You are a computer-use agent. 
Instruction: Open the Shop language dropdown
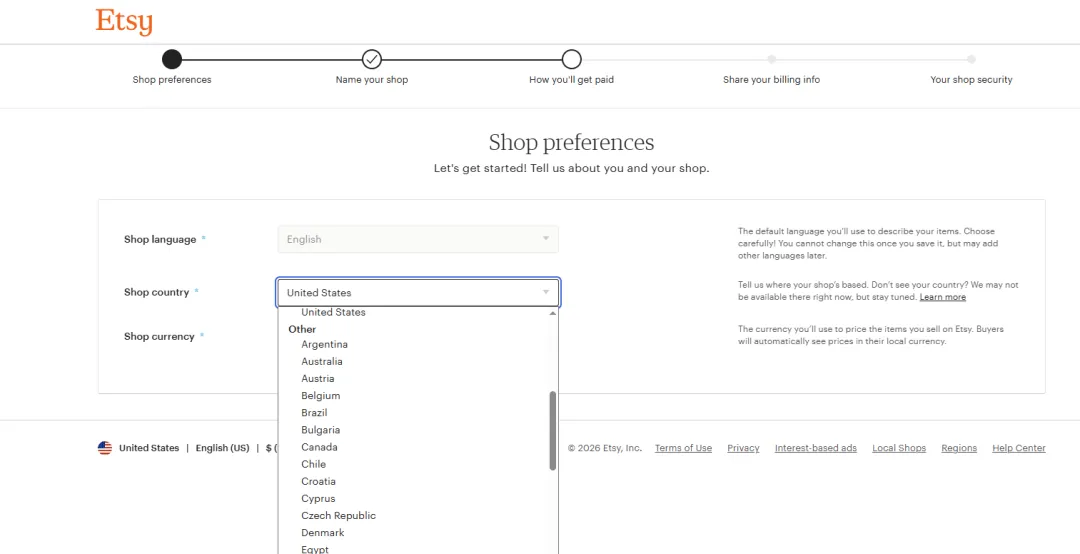[x=417, y=239]
